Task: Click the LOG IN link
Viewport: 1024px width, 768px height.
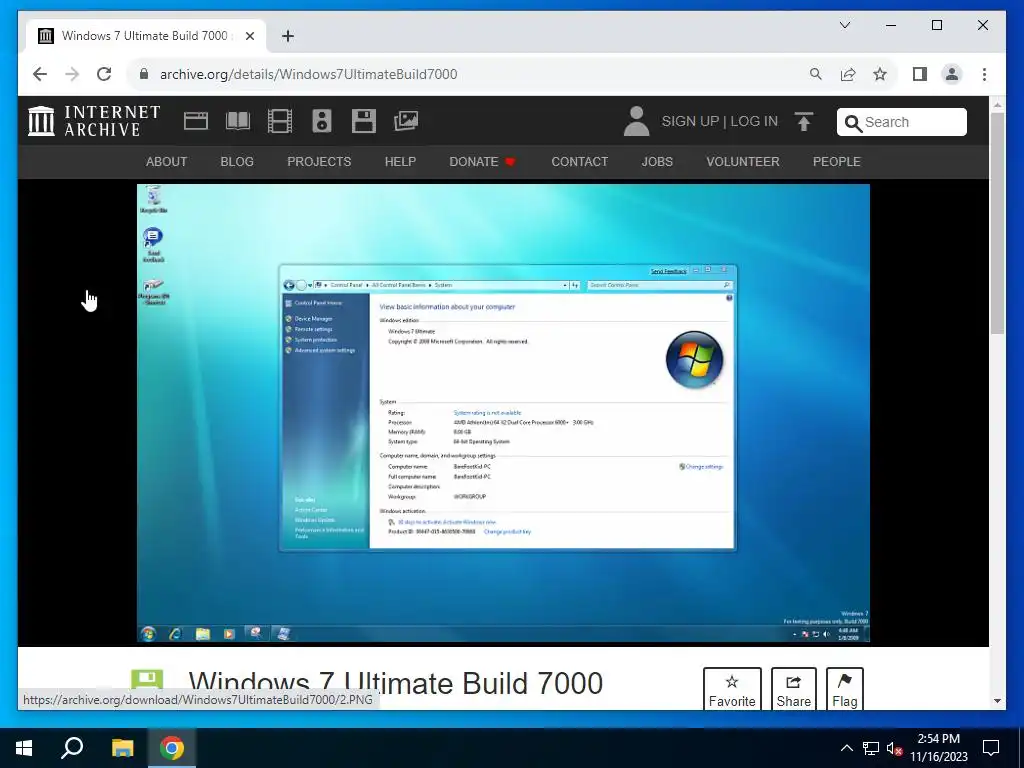Action: tap(754, 121)
